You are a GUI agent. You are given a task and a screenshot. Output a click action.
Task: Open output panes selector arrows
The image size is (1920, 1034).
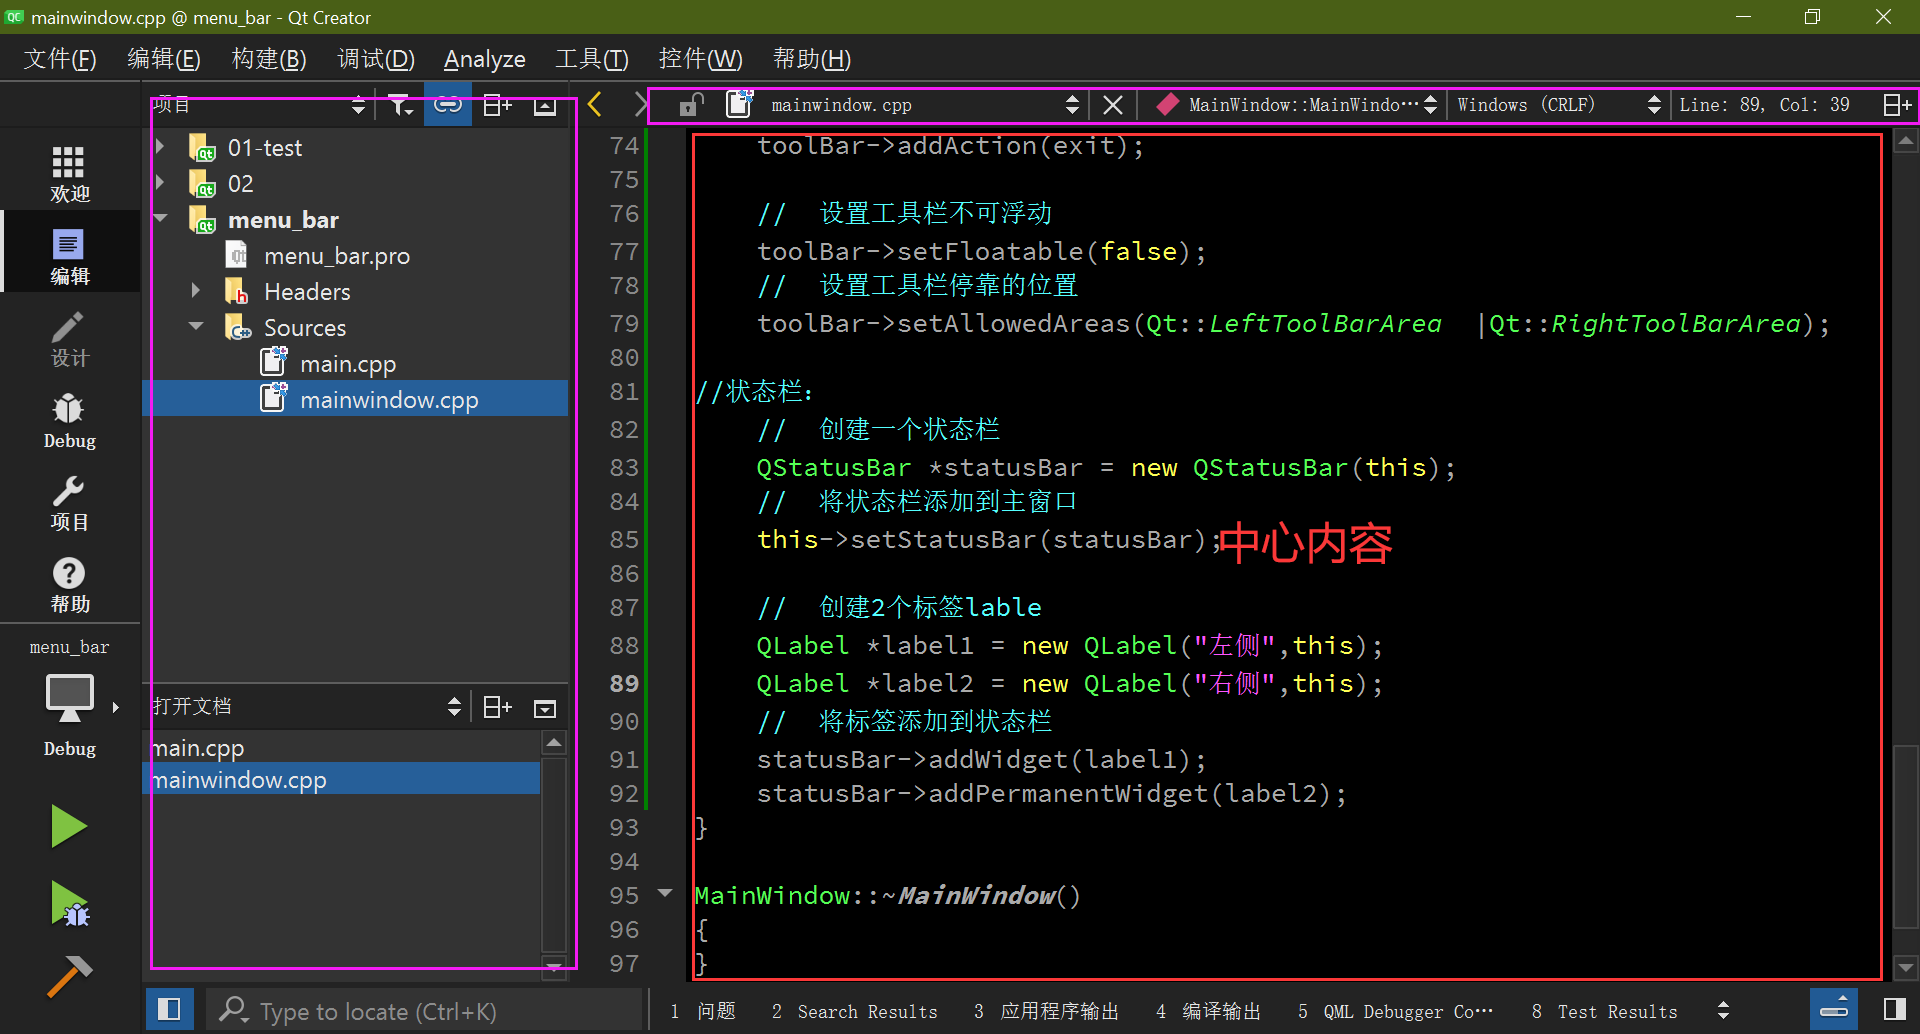pyautogui.click(x=1723, y=1011)
